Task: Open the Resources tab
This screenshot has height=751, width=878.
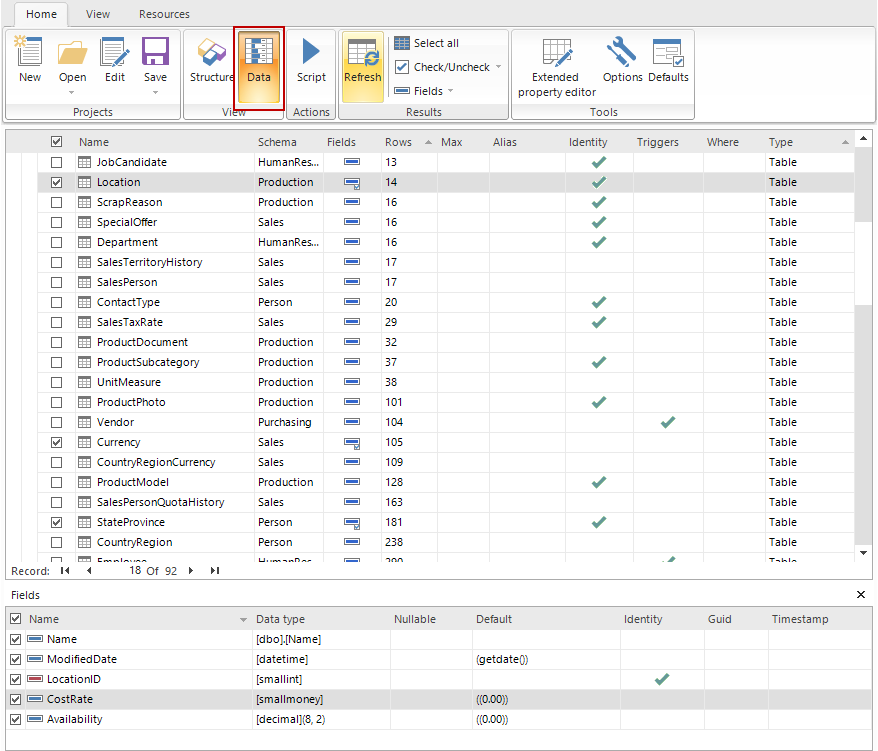Action: click(x=164, y=14)
